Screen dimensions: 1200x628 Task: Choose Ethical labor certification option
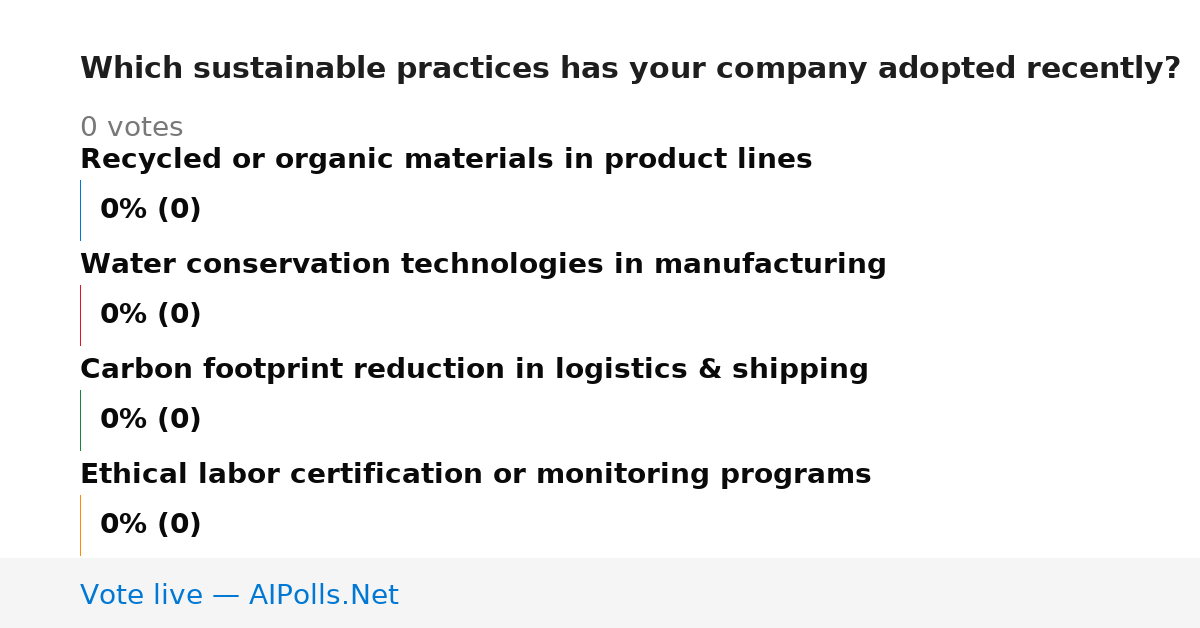point(475,475)
